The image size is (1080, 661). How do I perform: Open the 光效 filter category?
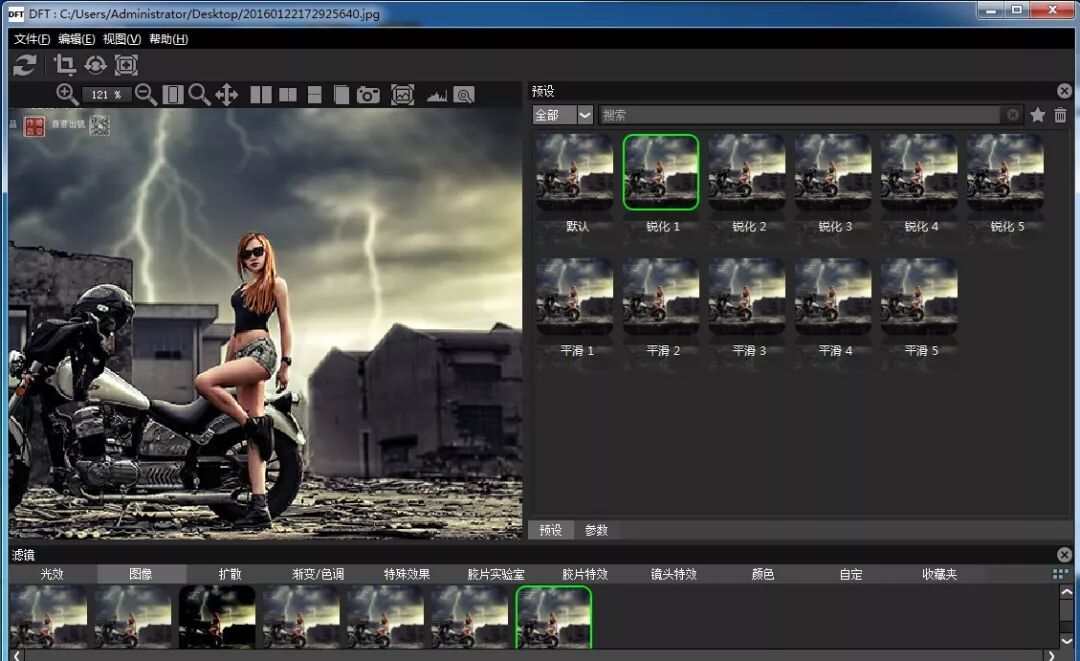click(52, 574)
